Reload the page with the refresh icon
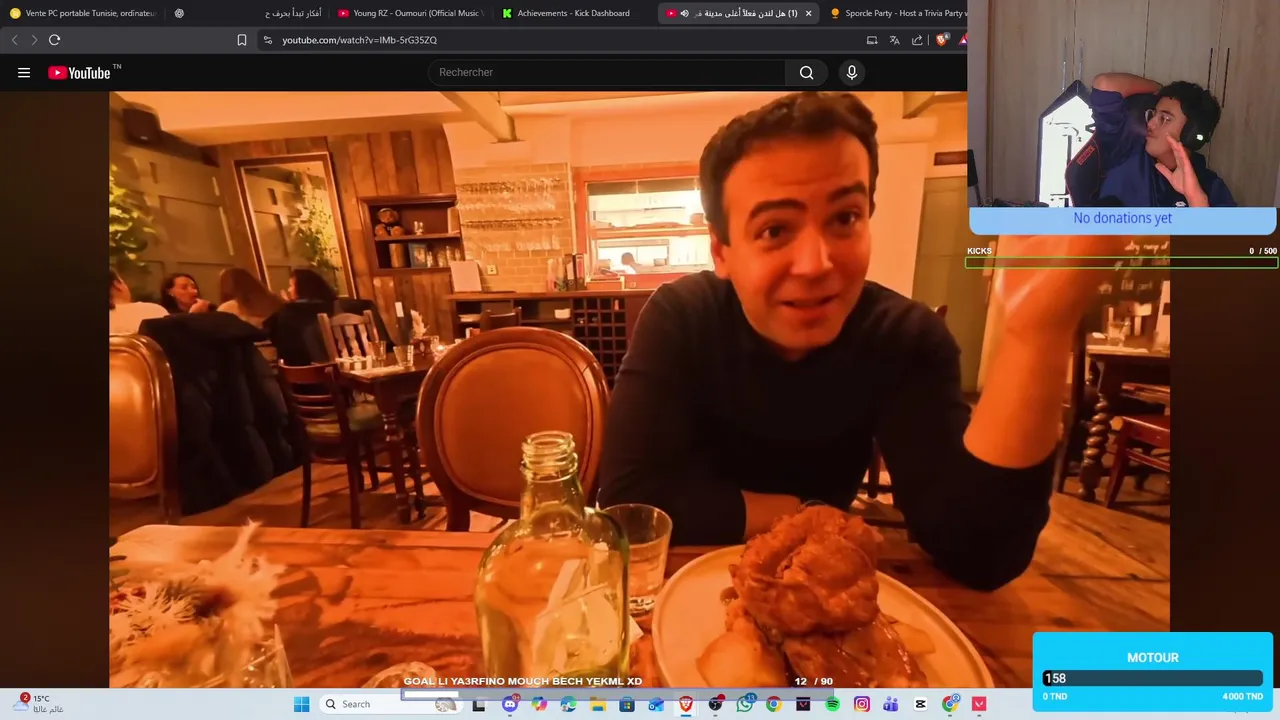Viewport: 1280px width, 720px height. point(54,40)
